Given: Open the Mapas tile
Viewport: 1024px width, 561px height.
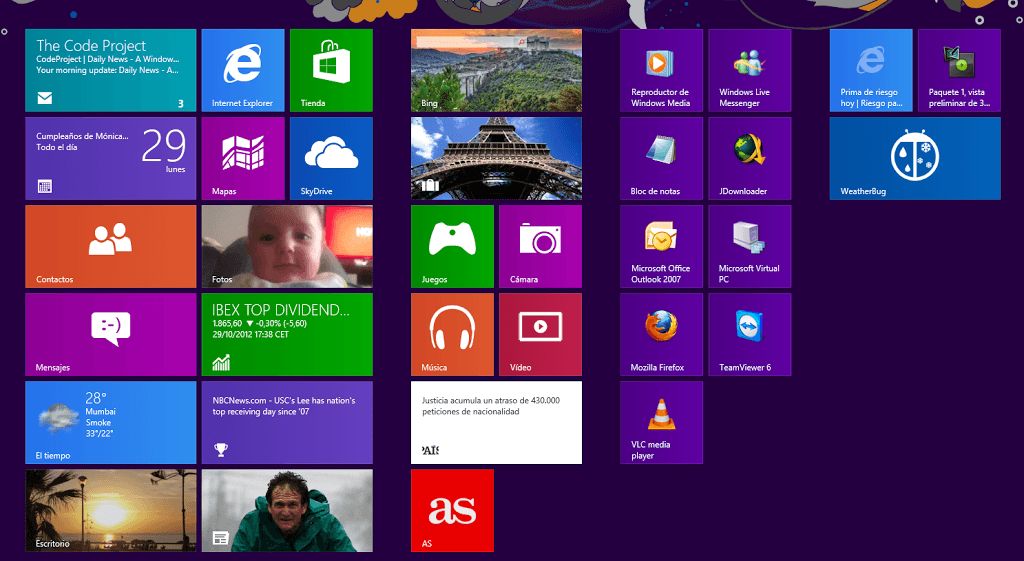Looking at the screenshot, I should pos(243,159).
